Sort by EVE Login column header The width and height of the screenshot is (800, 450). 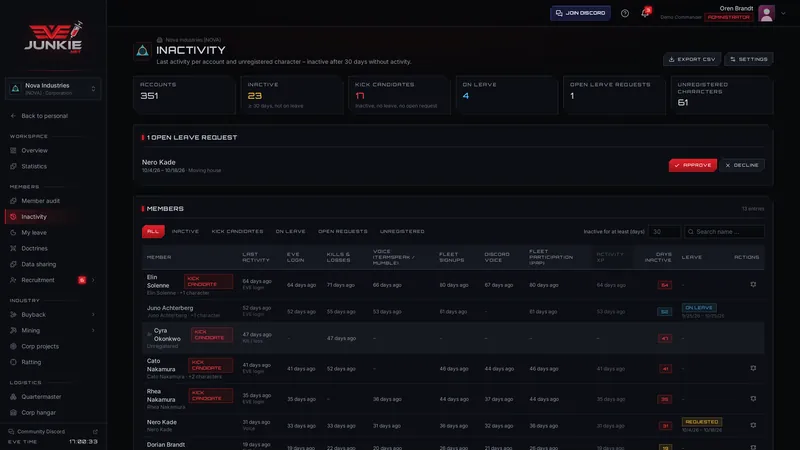tap(295, 257)
